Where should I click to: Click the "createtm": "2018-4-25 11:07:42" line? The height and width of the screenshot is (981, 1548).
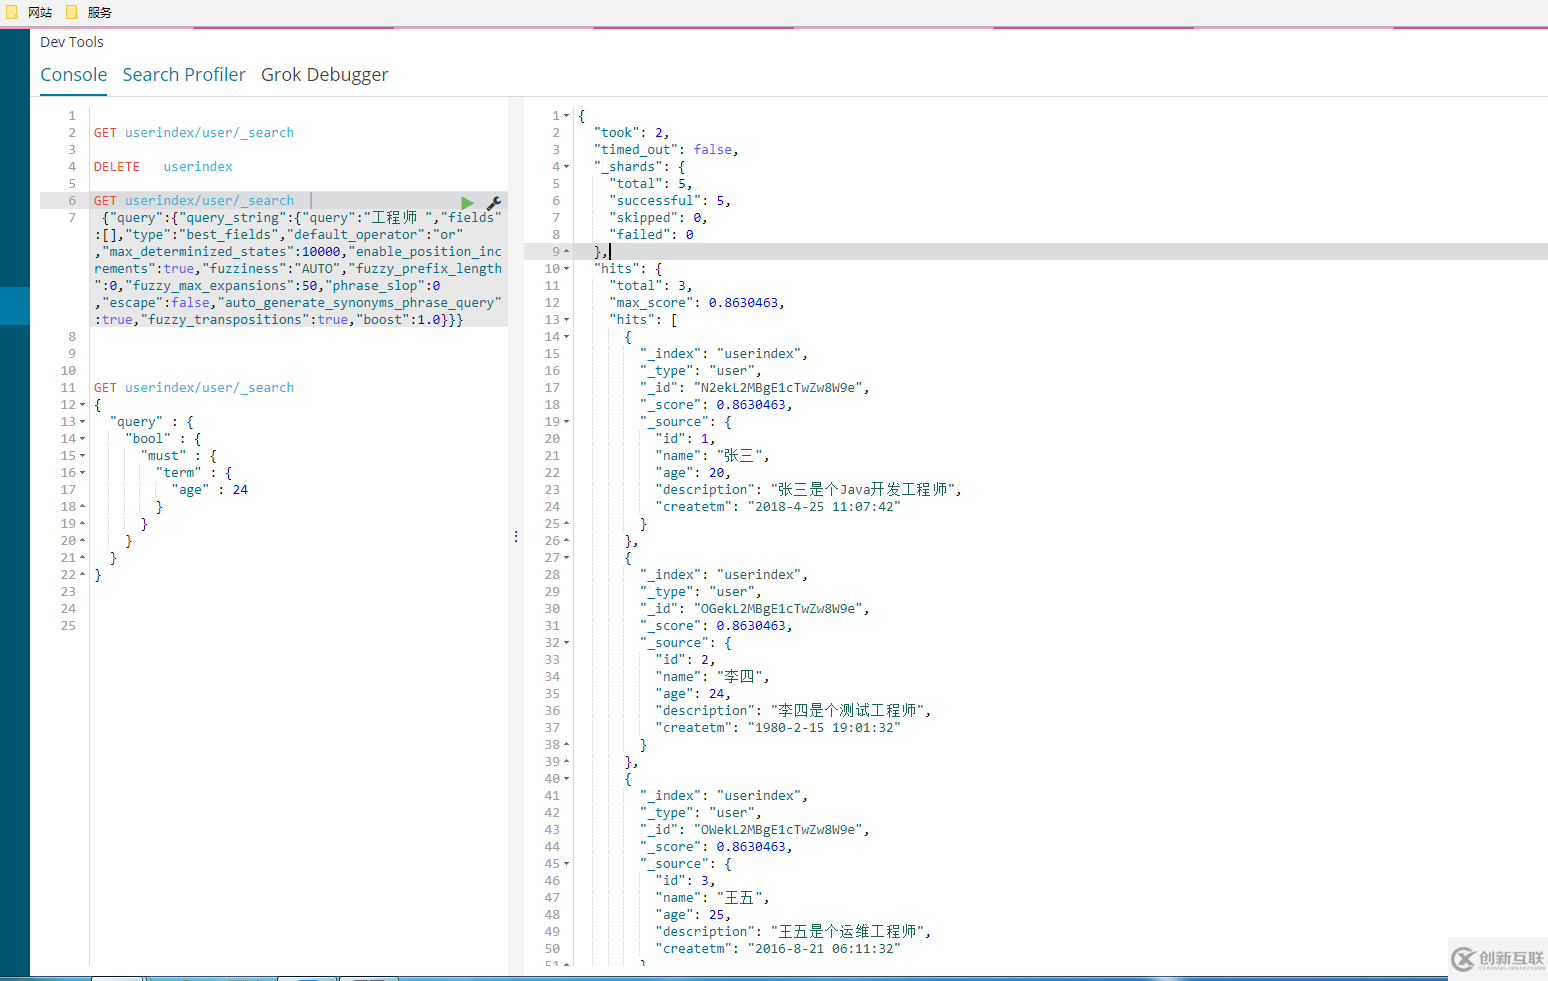coord(778,507)
